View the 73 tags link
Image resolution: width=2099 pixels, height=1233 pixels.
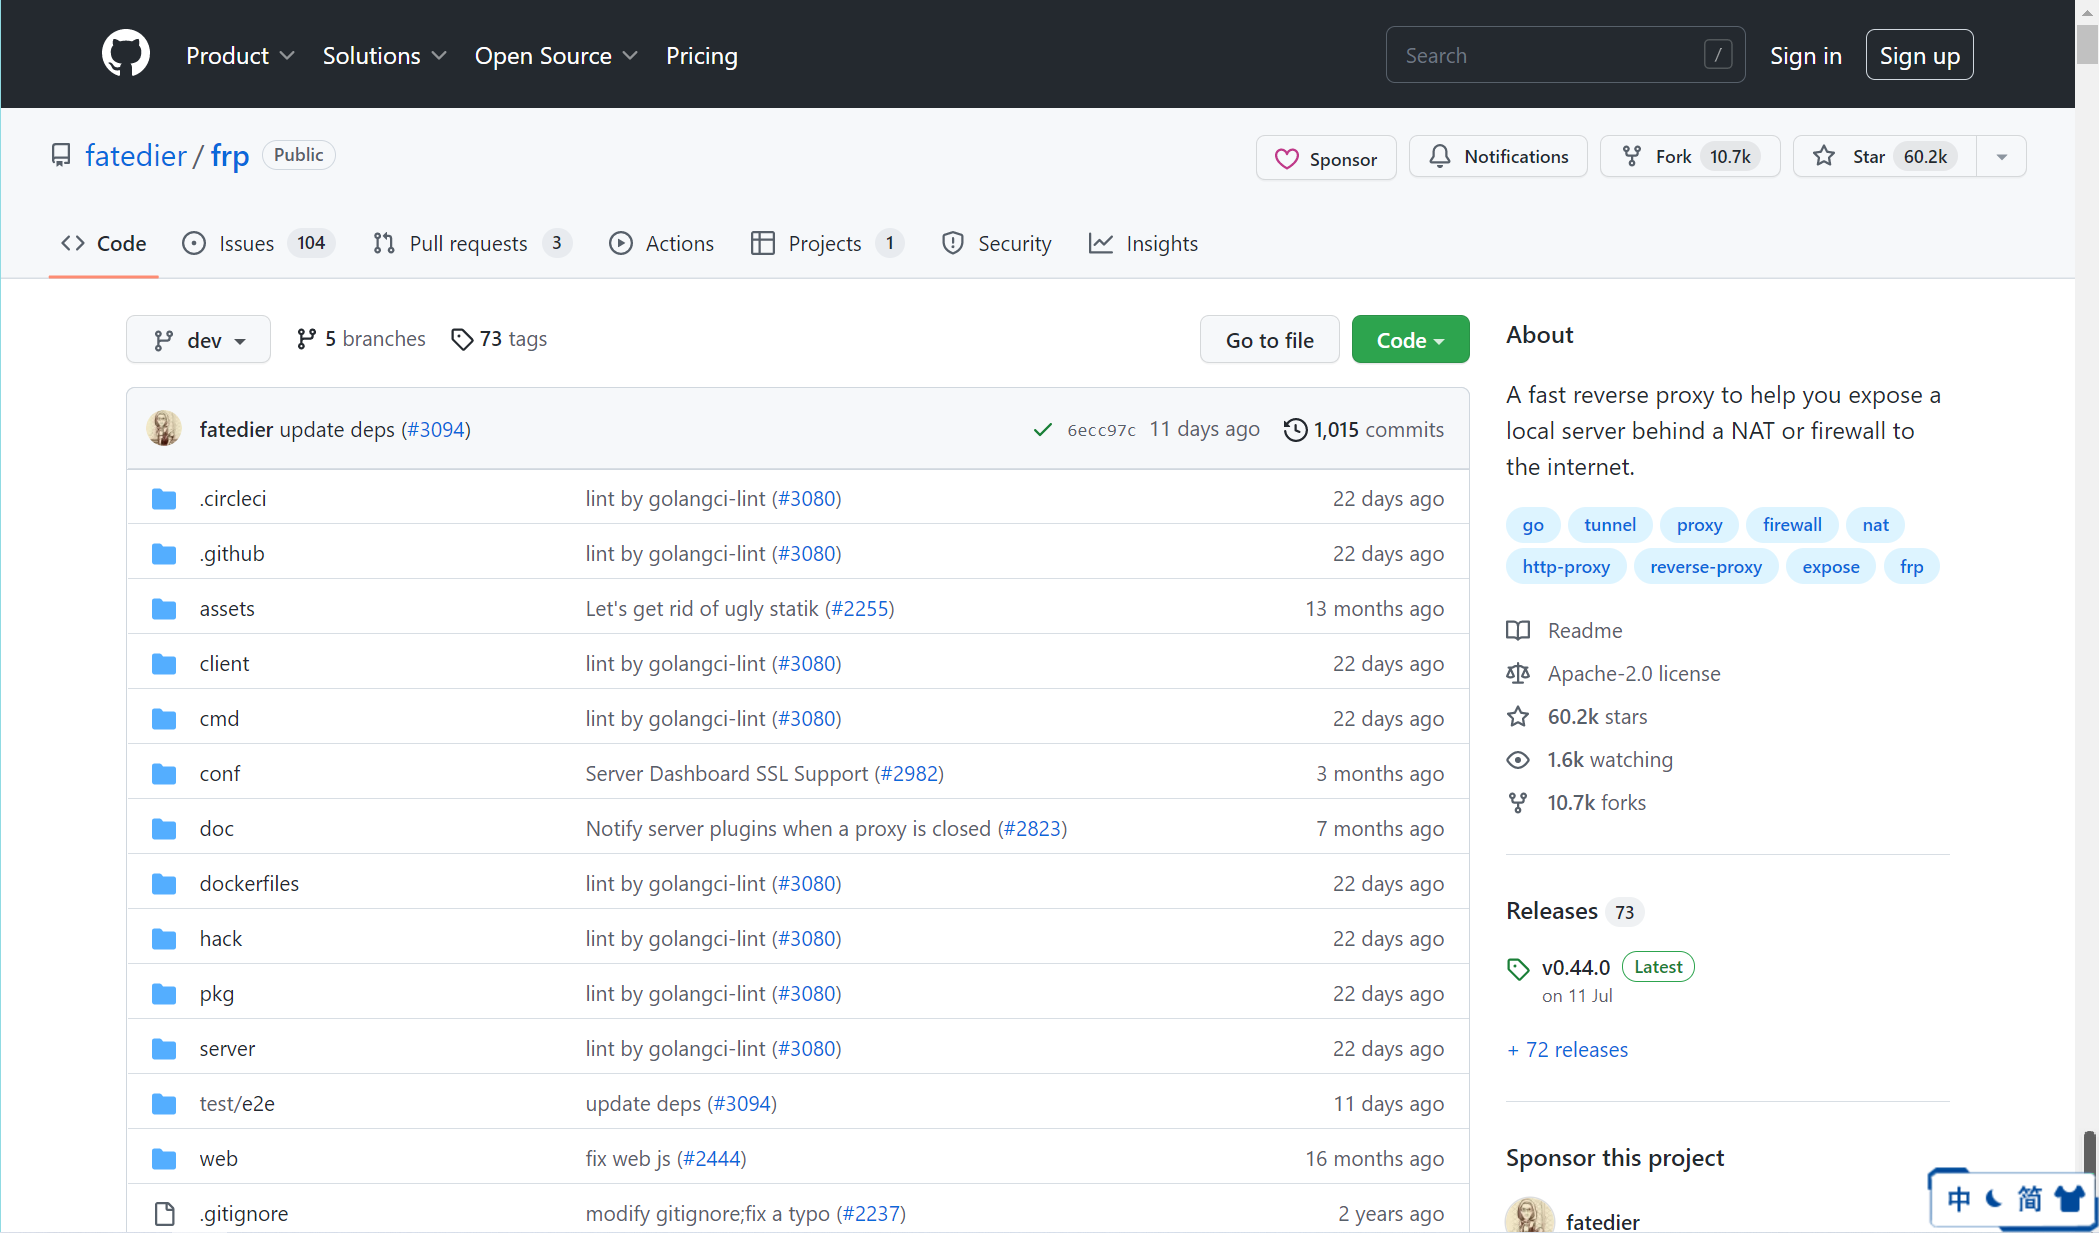(x=499, y=339)
